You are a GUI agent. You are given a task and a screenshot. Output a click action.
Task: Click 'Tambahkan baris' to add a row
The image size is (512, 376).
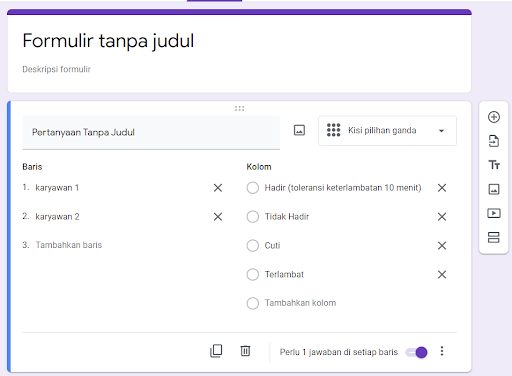click(x=69, y=245)
